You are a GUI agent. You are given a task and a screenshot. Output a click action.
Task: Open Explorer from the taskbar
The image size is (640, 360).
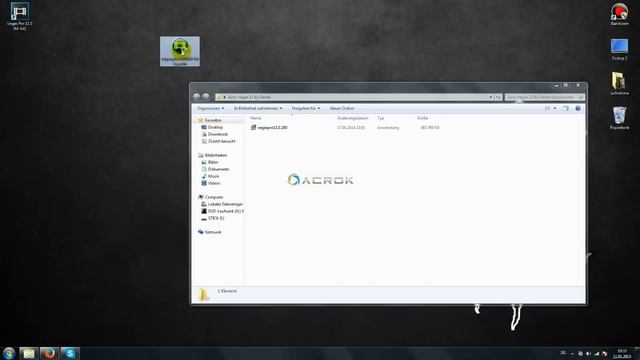[x=29, y=353]
